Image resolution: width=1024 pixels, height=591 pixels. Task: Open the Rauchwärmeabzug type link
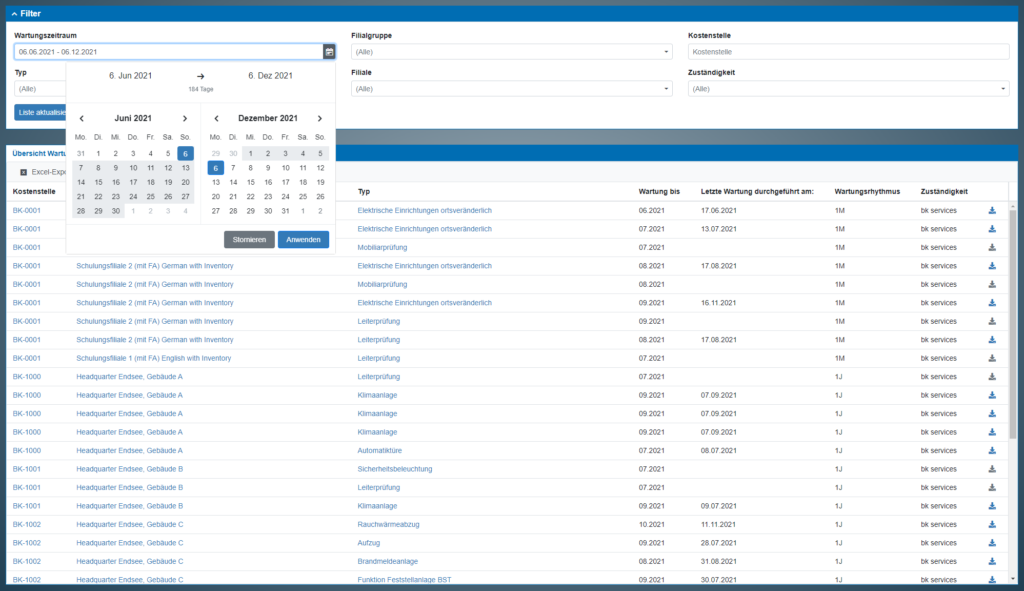point(389,524)
